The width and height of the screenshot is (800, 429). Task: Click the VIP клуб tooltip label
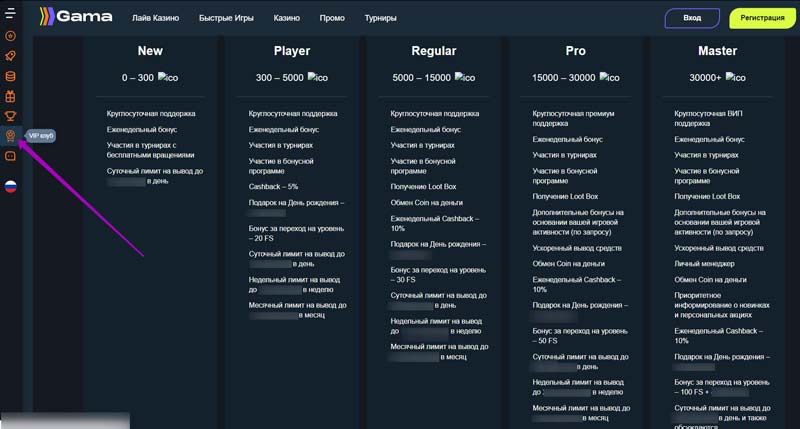[x=41, y=135]
